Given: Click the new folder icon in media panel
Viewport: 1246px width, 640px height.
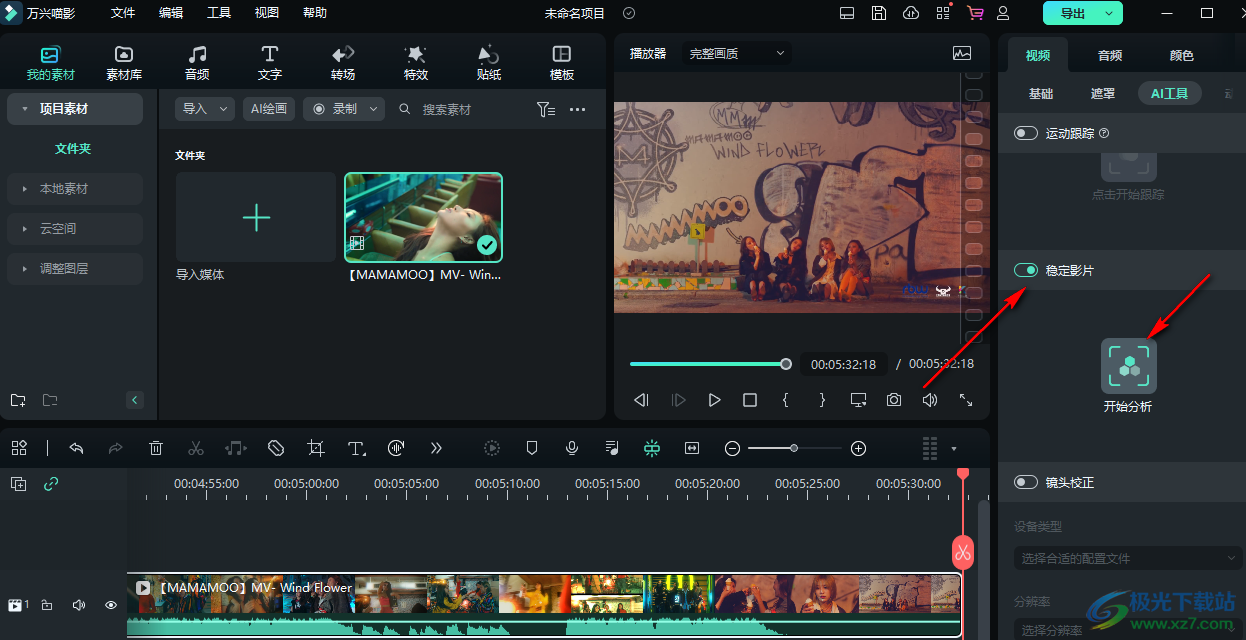Looking at the screenshot, I should tap(18, 400).
